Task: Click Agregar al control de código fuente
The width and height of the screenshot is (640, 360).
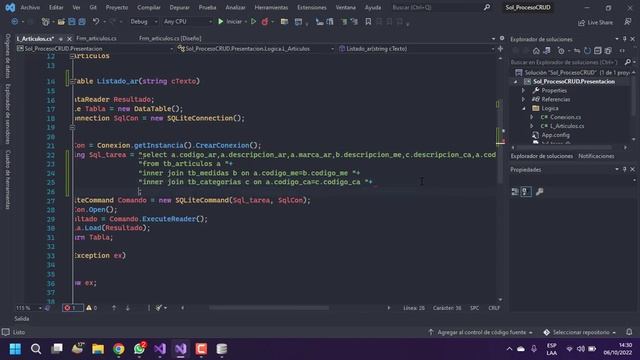Action: tap(481, 332)
